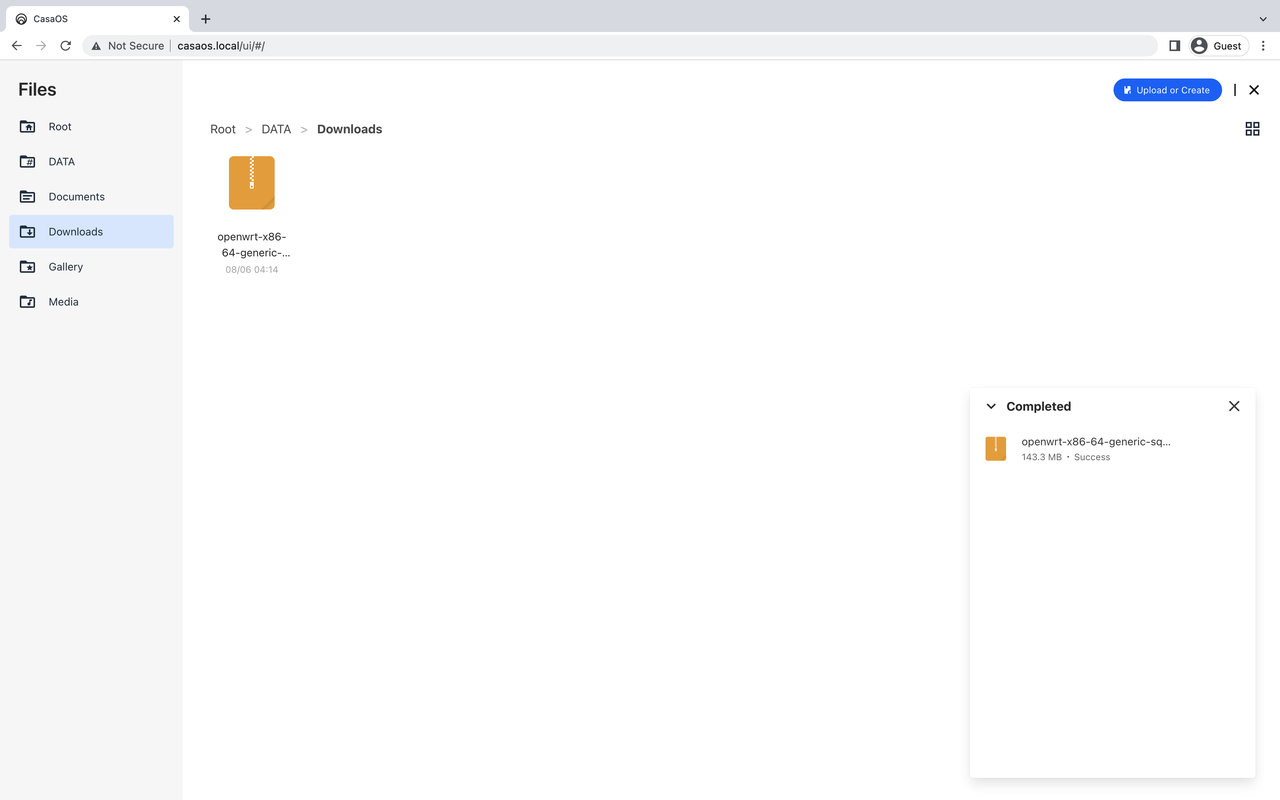Go to DATA in the breadcrumb
Screen dimensions: 1280x800
tap(276, 129)
